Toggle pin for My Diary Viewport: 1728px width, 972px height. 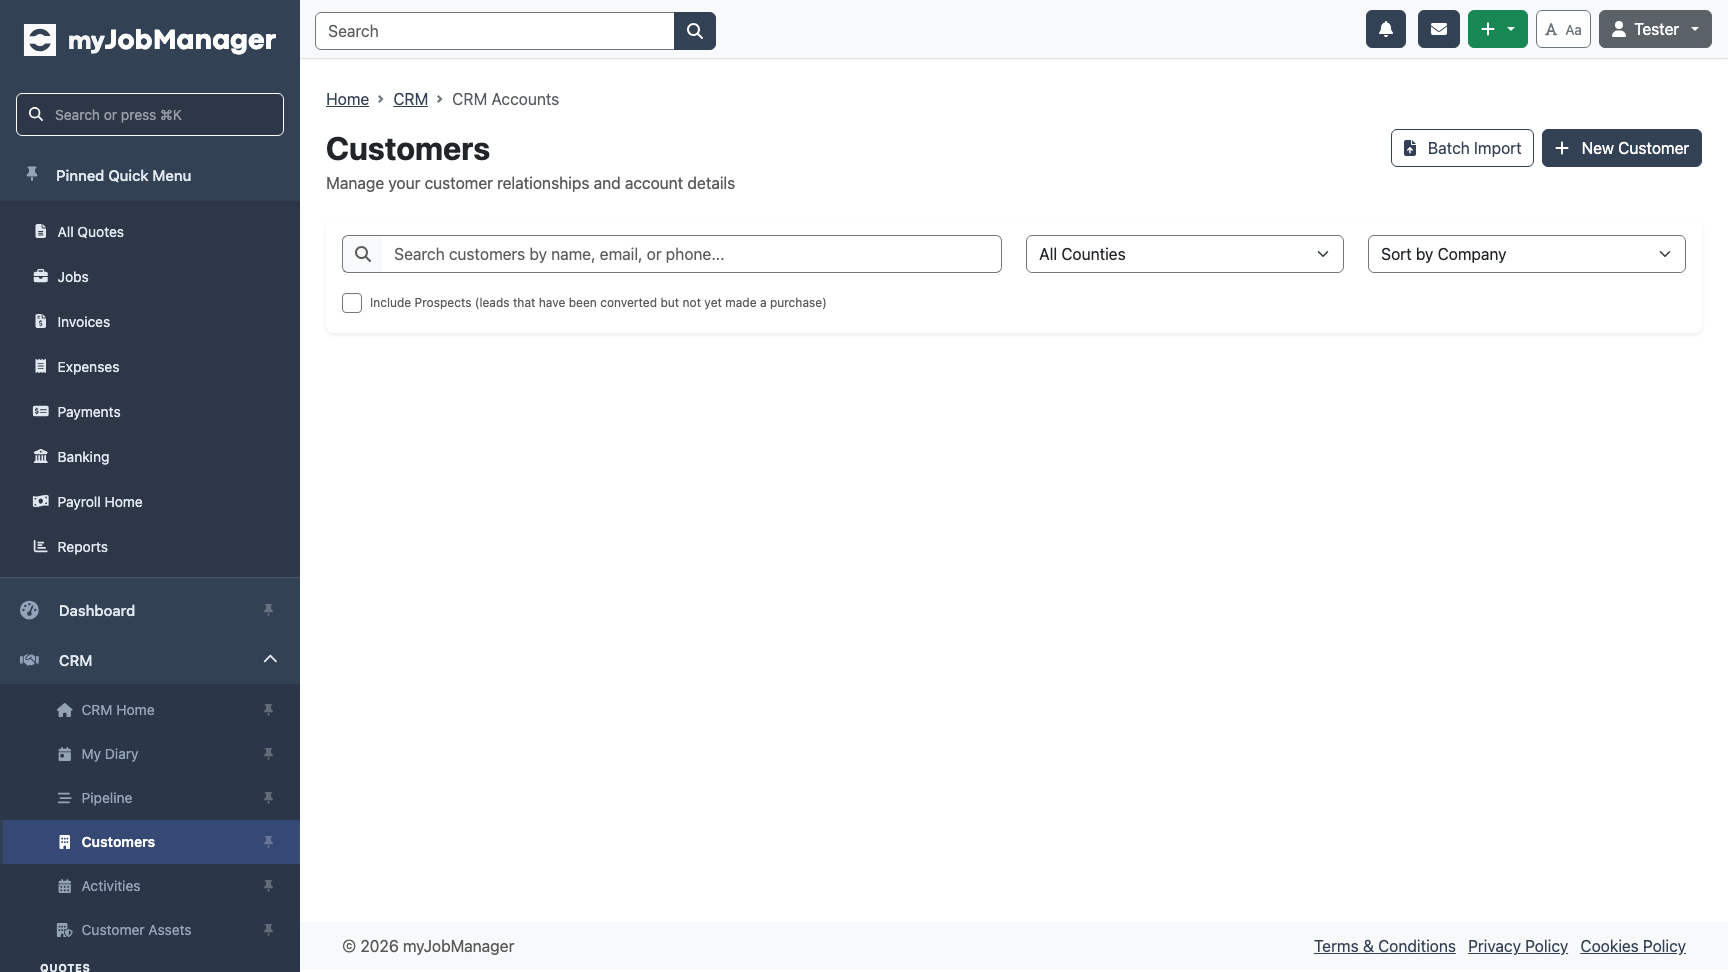coord(268,754)
